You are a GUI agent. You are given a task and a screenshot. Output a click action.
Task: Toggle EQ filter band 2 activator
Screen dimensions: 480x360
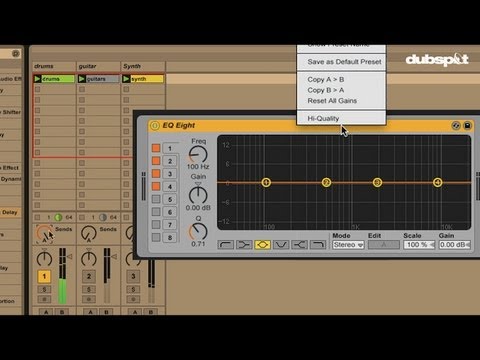pos(156,161)
